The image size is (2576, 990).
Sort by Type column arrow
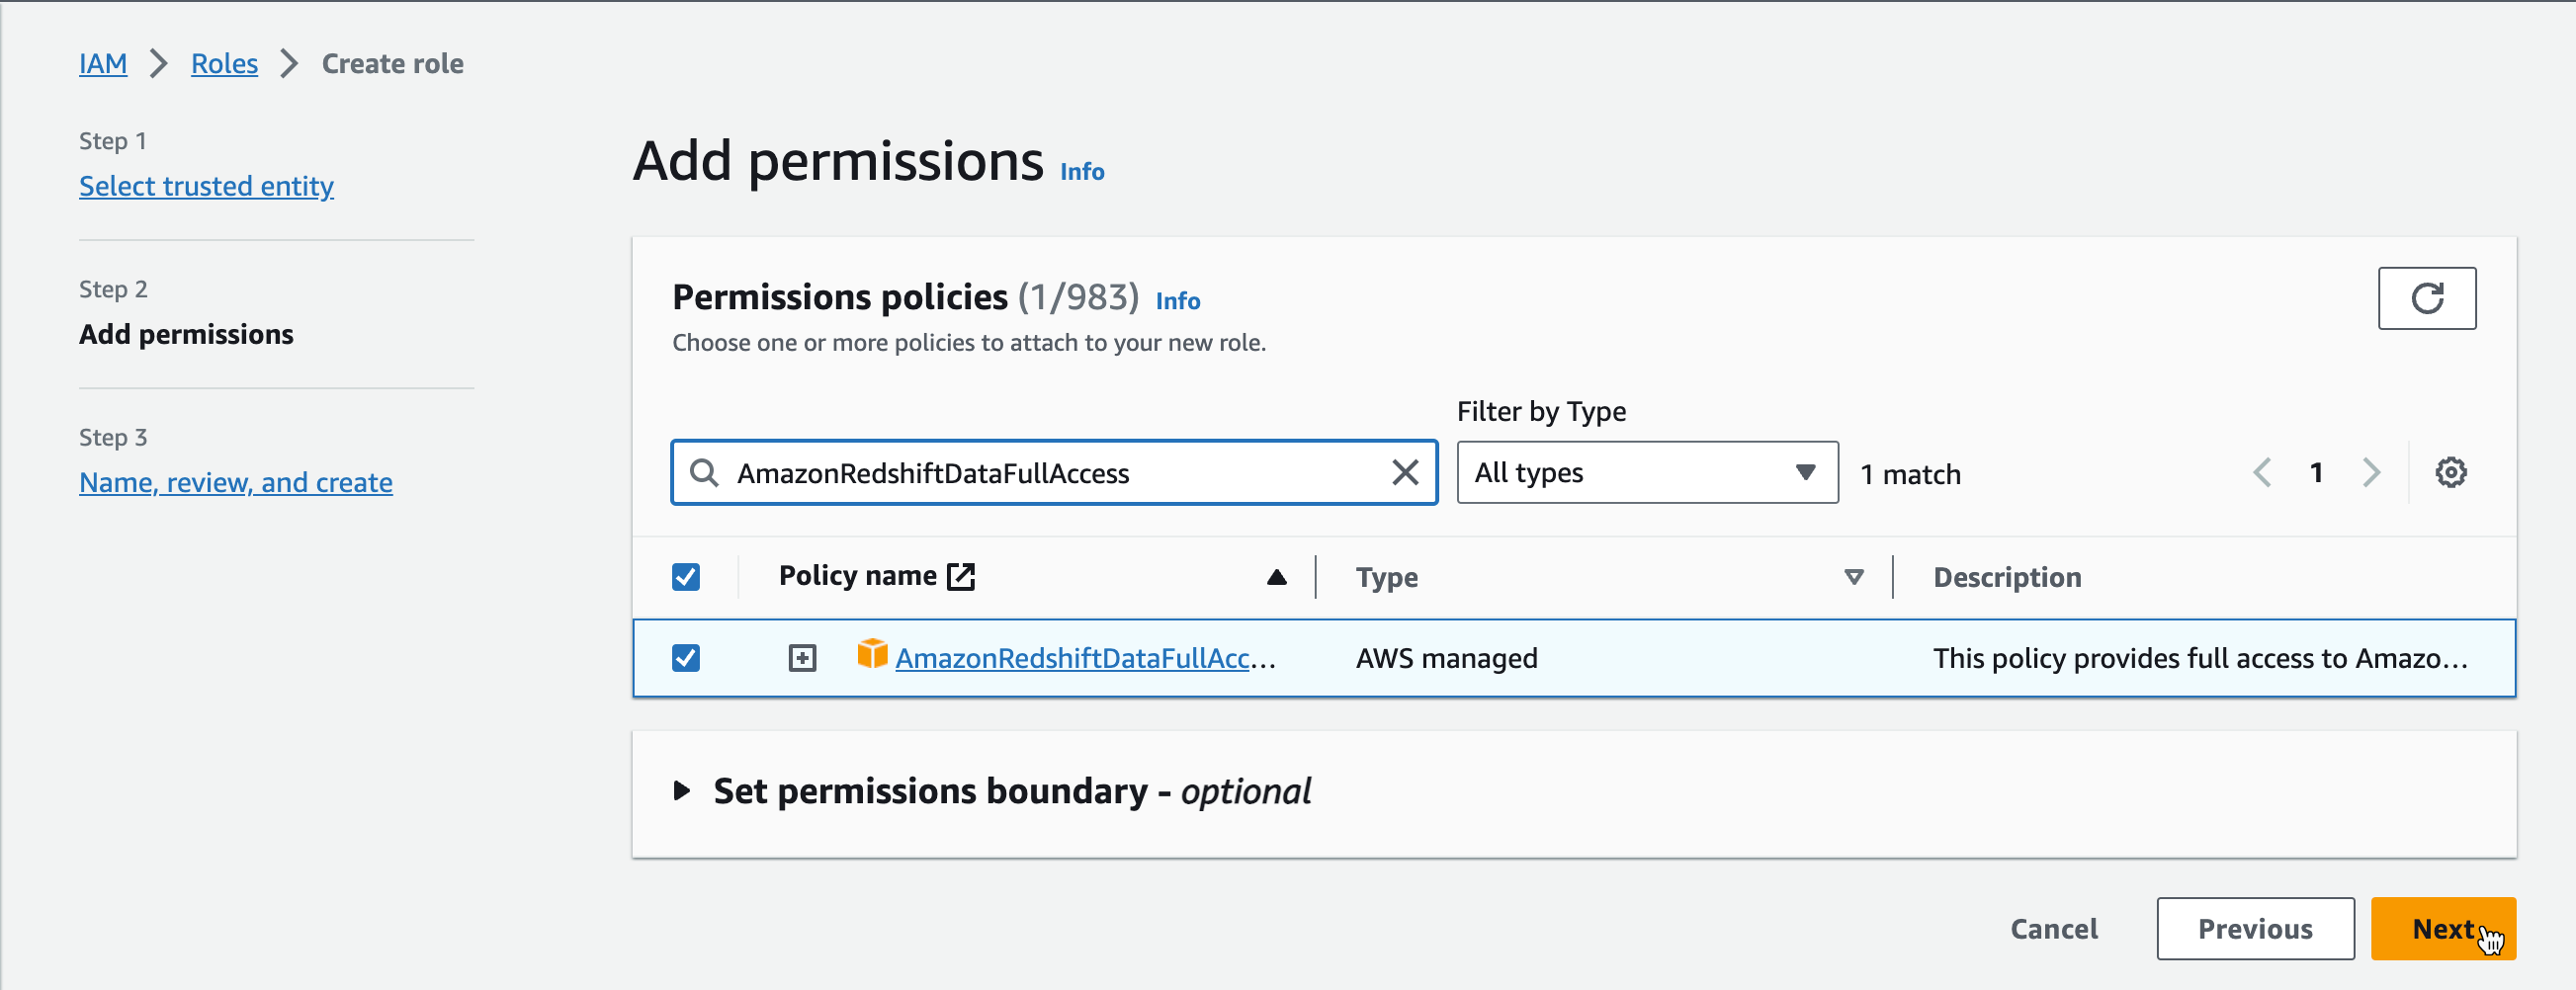[x=1853, y=577]
